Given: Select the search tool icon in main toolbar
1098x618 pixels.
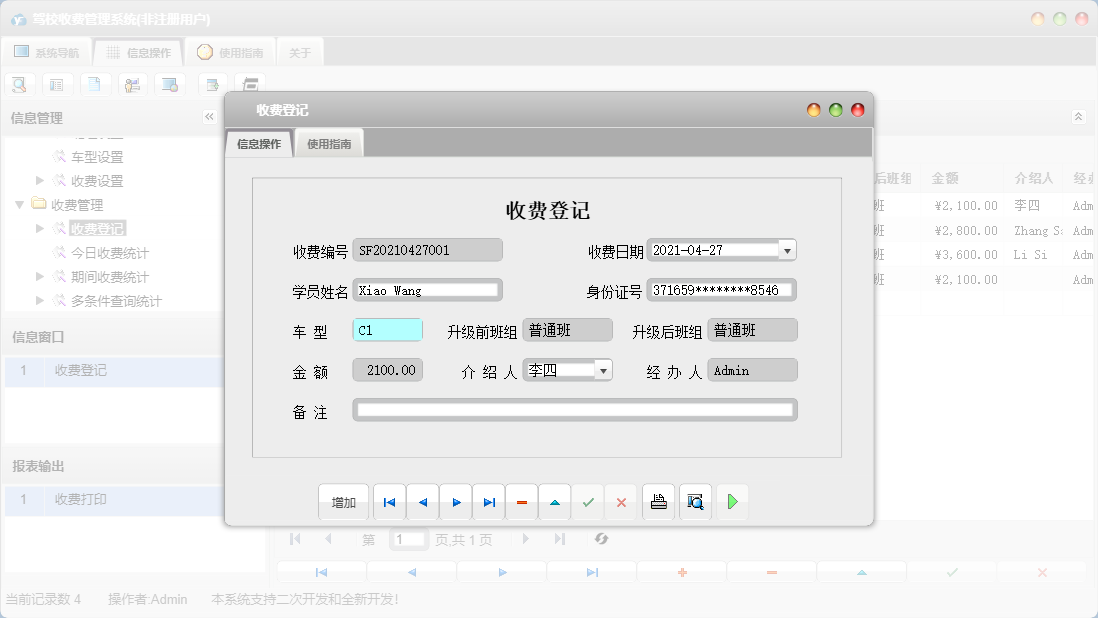Looking at the screenshot, I should coord(19,84).
